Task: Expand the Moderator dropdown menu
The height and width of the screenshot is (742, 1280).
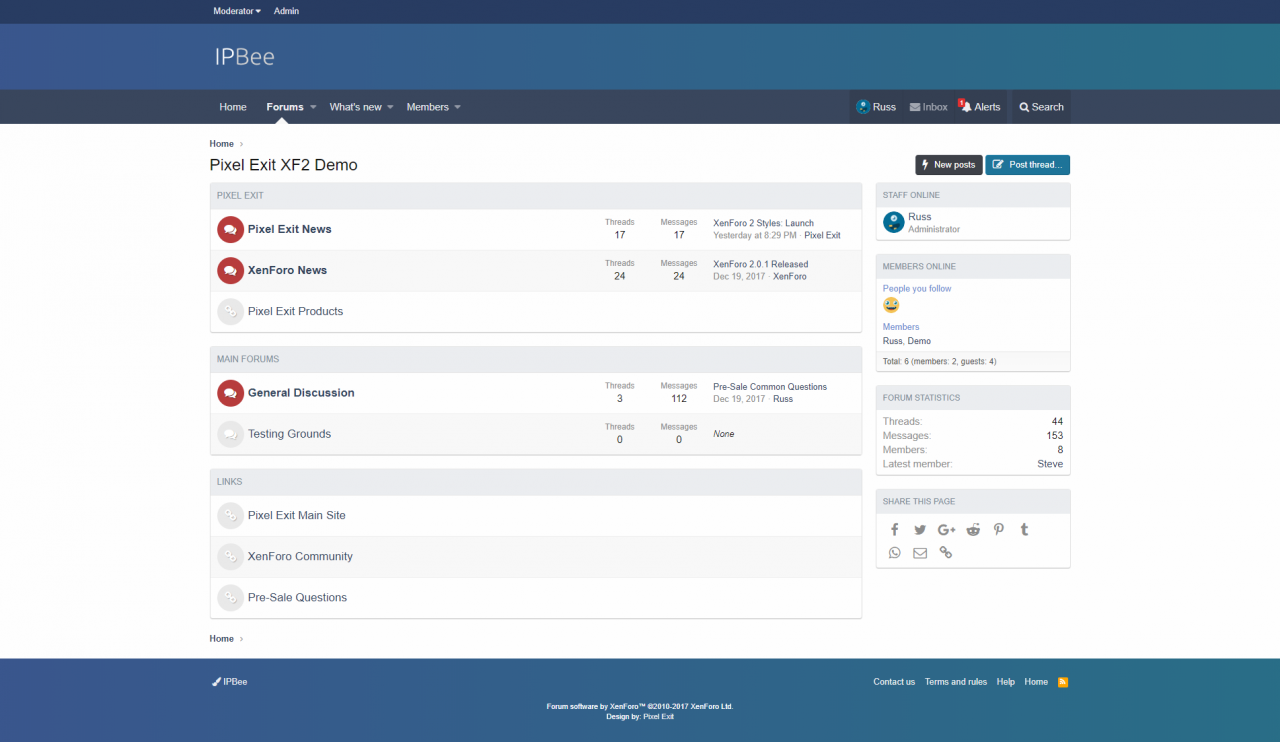Action: (237, 11)
